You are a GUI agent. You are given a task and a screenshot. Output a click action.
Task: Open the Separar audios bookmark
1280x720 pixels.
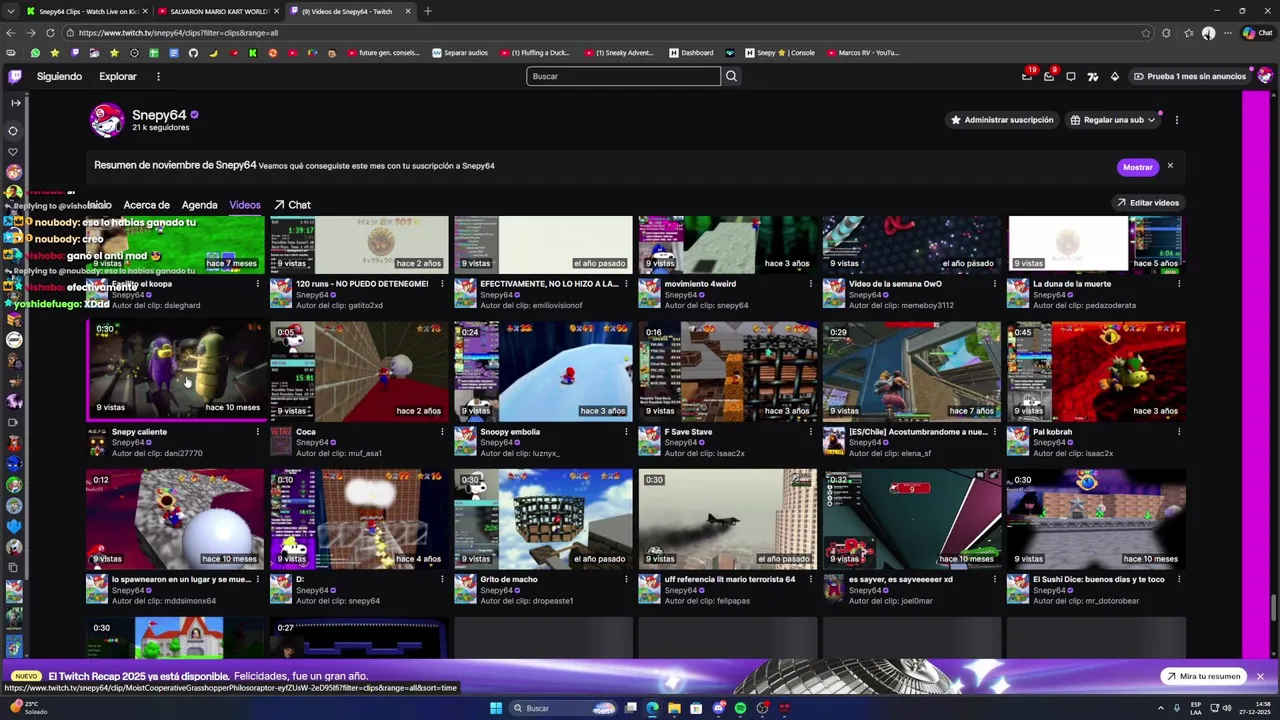[x=460, y=53]
